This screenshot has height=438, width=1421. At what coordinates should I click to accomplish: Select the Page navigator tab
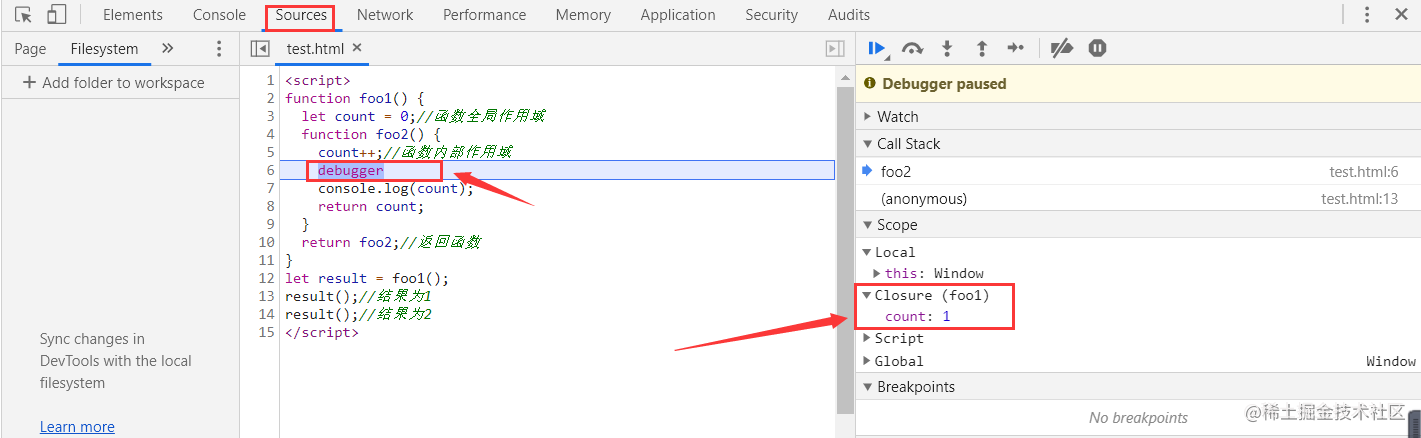(x=30, y=48)
